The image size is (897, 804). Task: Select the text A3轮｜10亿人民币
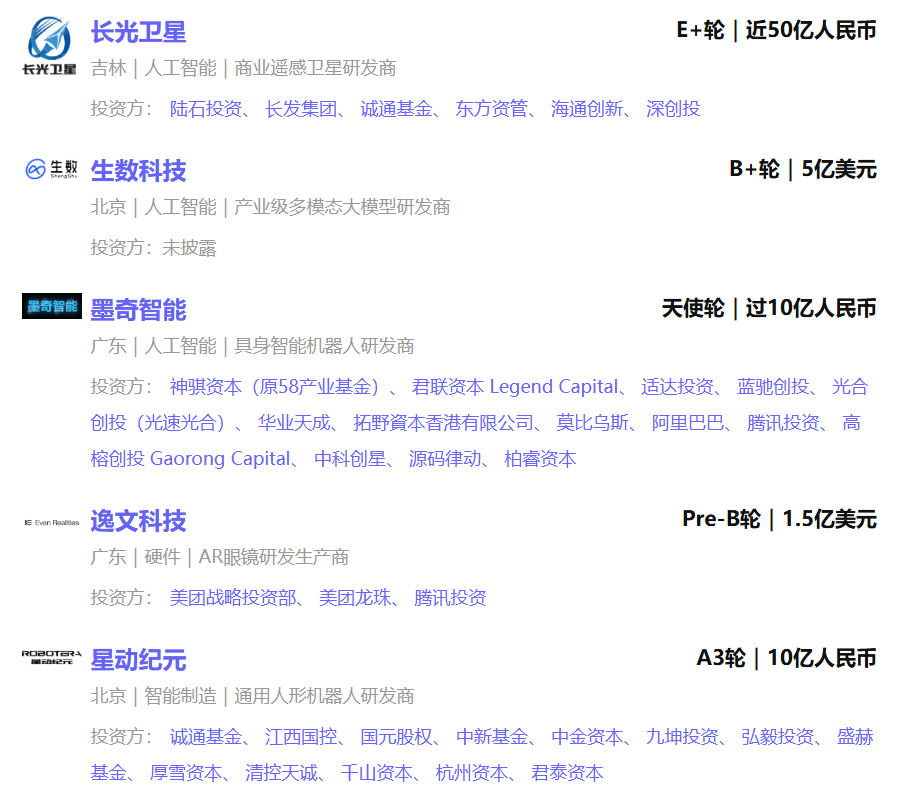787,659
